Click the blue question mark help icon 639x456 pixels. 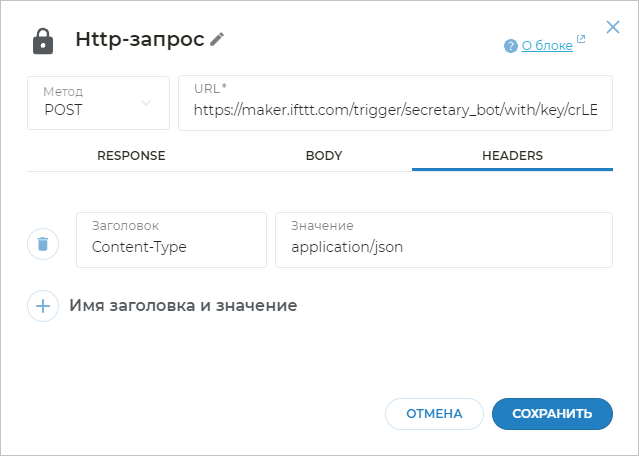click(x=511, y=46)
